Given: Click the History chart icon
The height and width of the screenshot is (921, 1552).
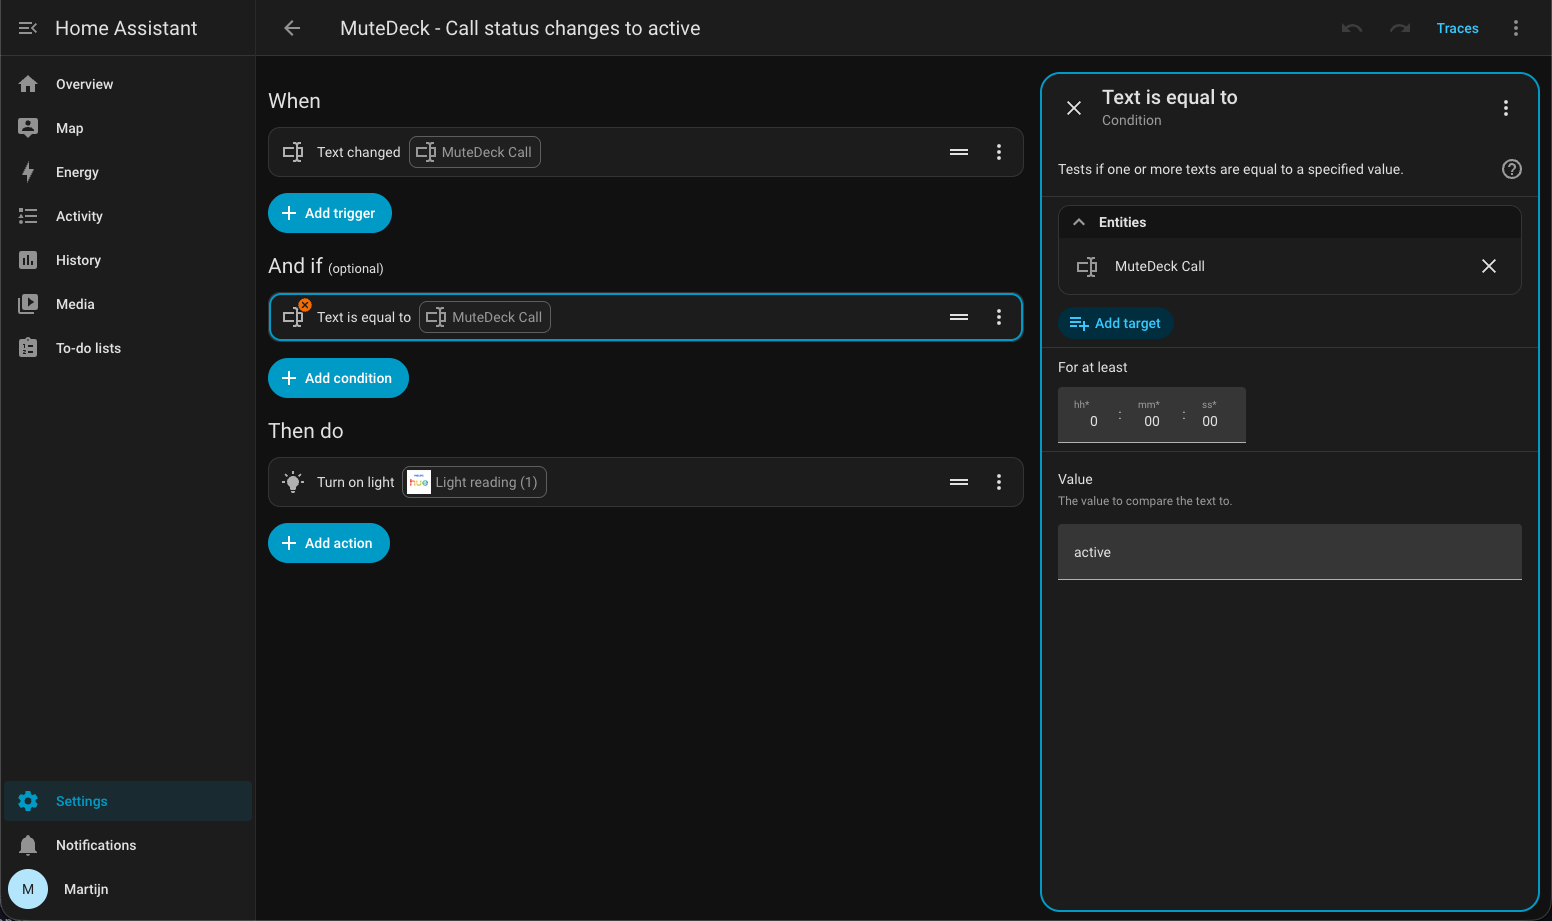Looking at the screenshot, I should 28,260.
